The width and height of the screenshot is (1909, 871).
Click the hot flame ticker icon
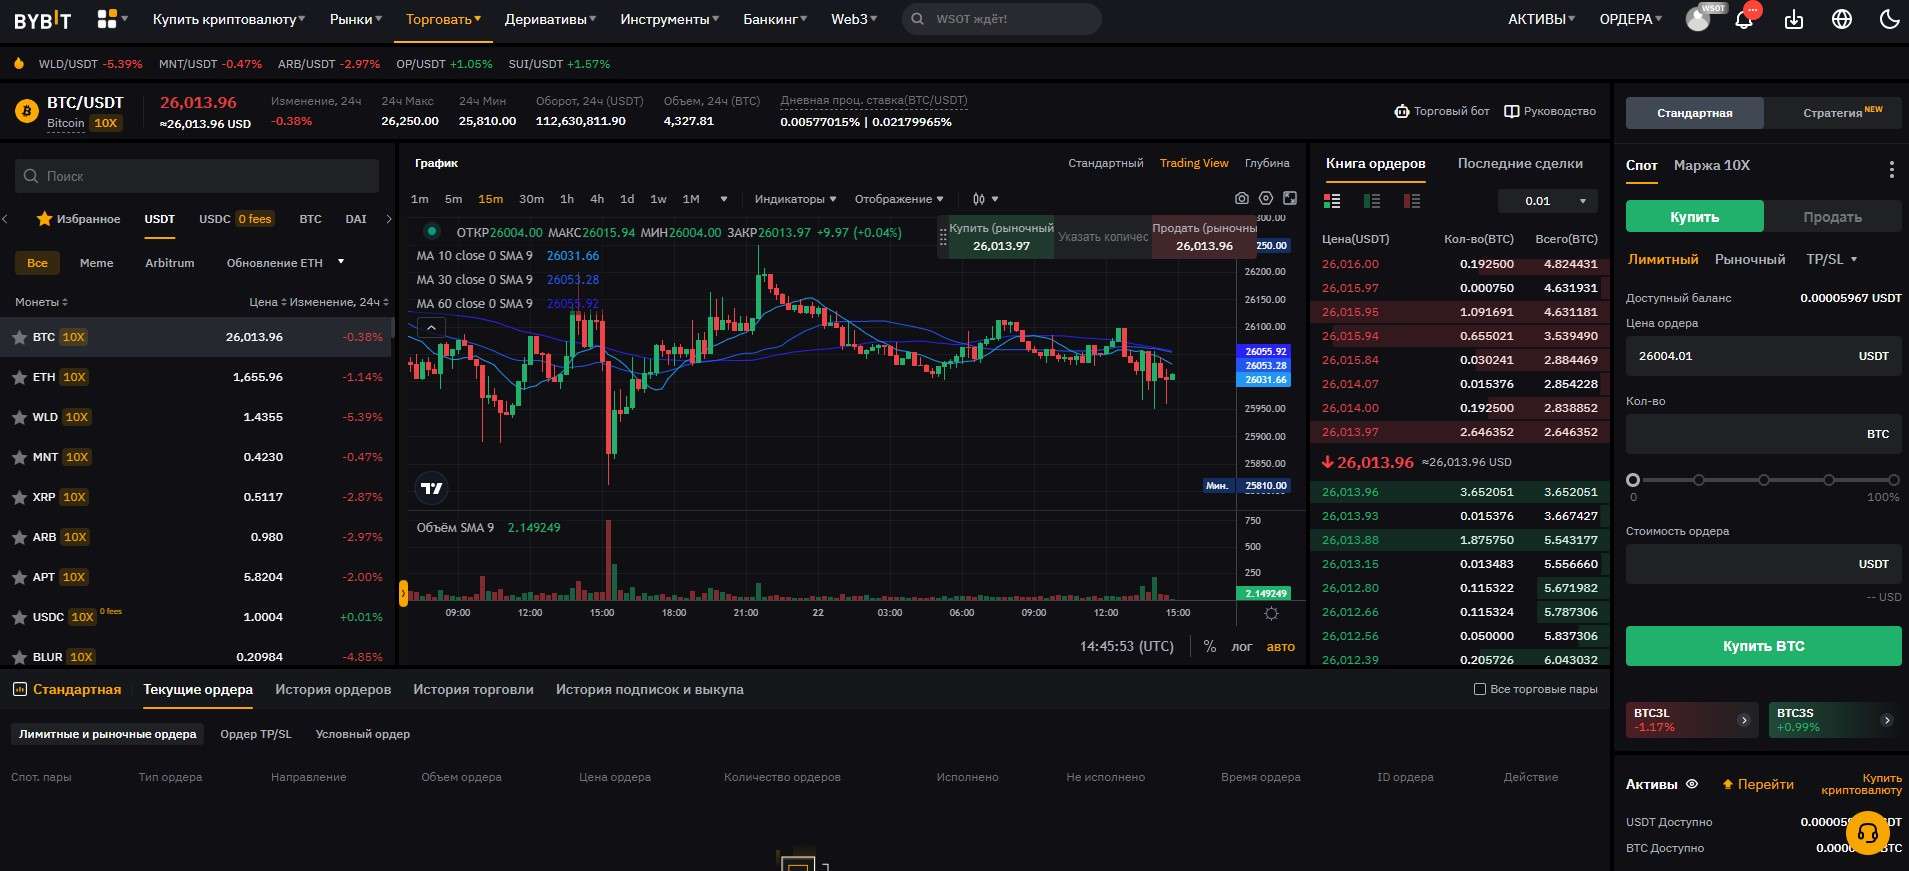pyautogui.click(x=18, y=63)
